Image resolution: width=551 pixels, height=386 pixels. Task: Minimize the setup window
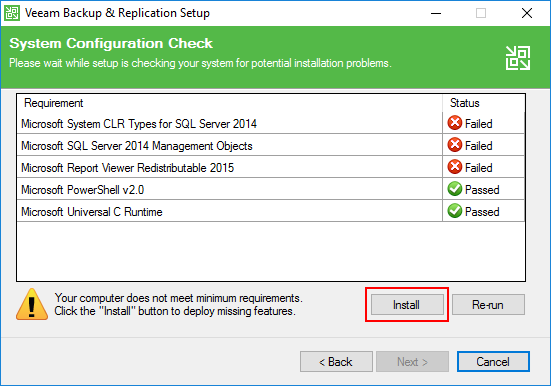(436, 13)
